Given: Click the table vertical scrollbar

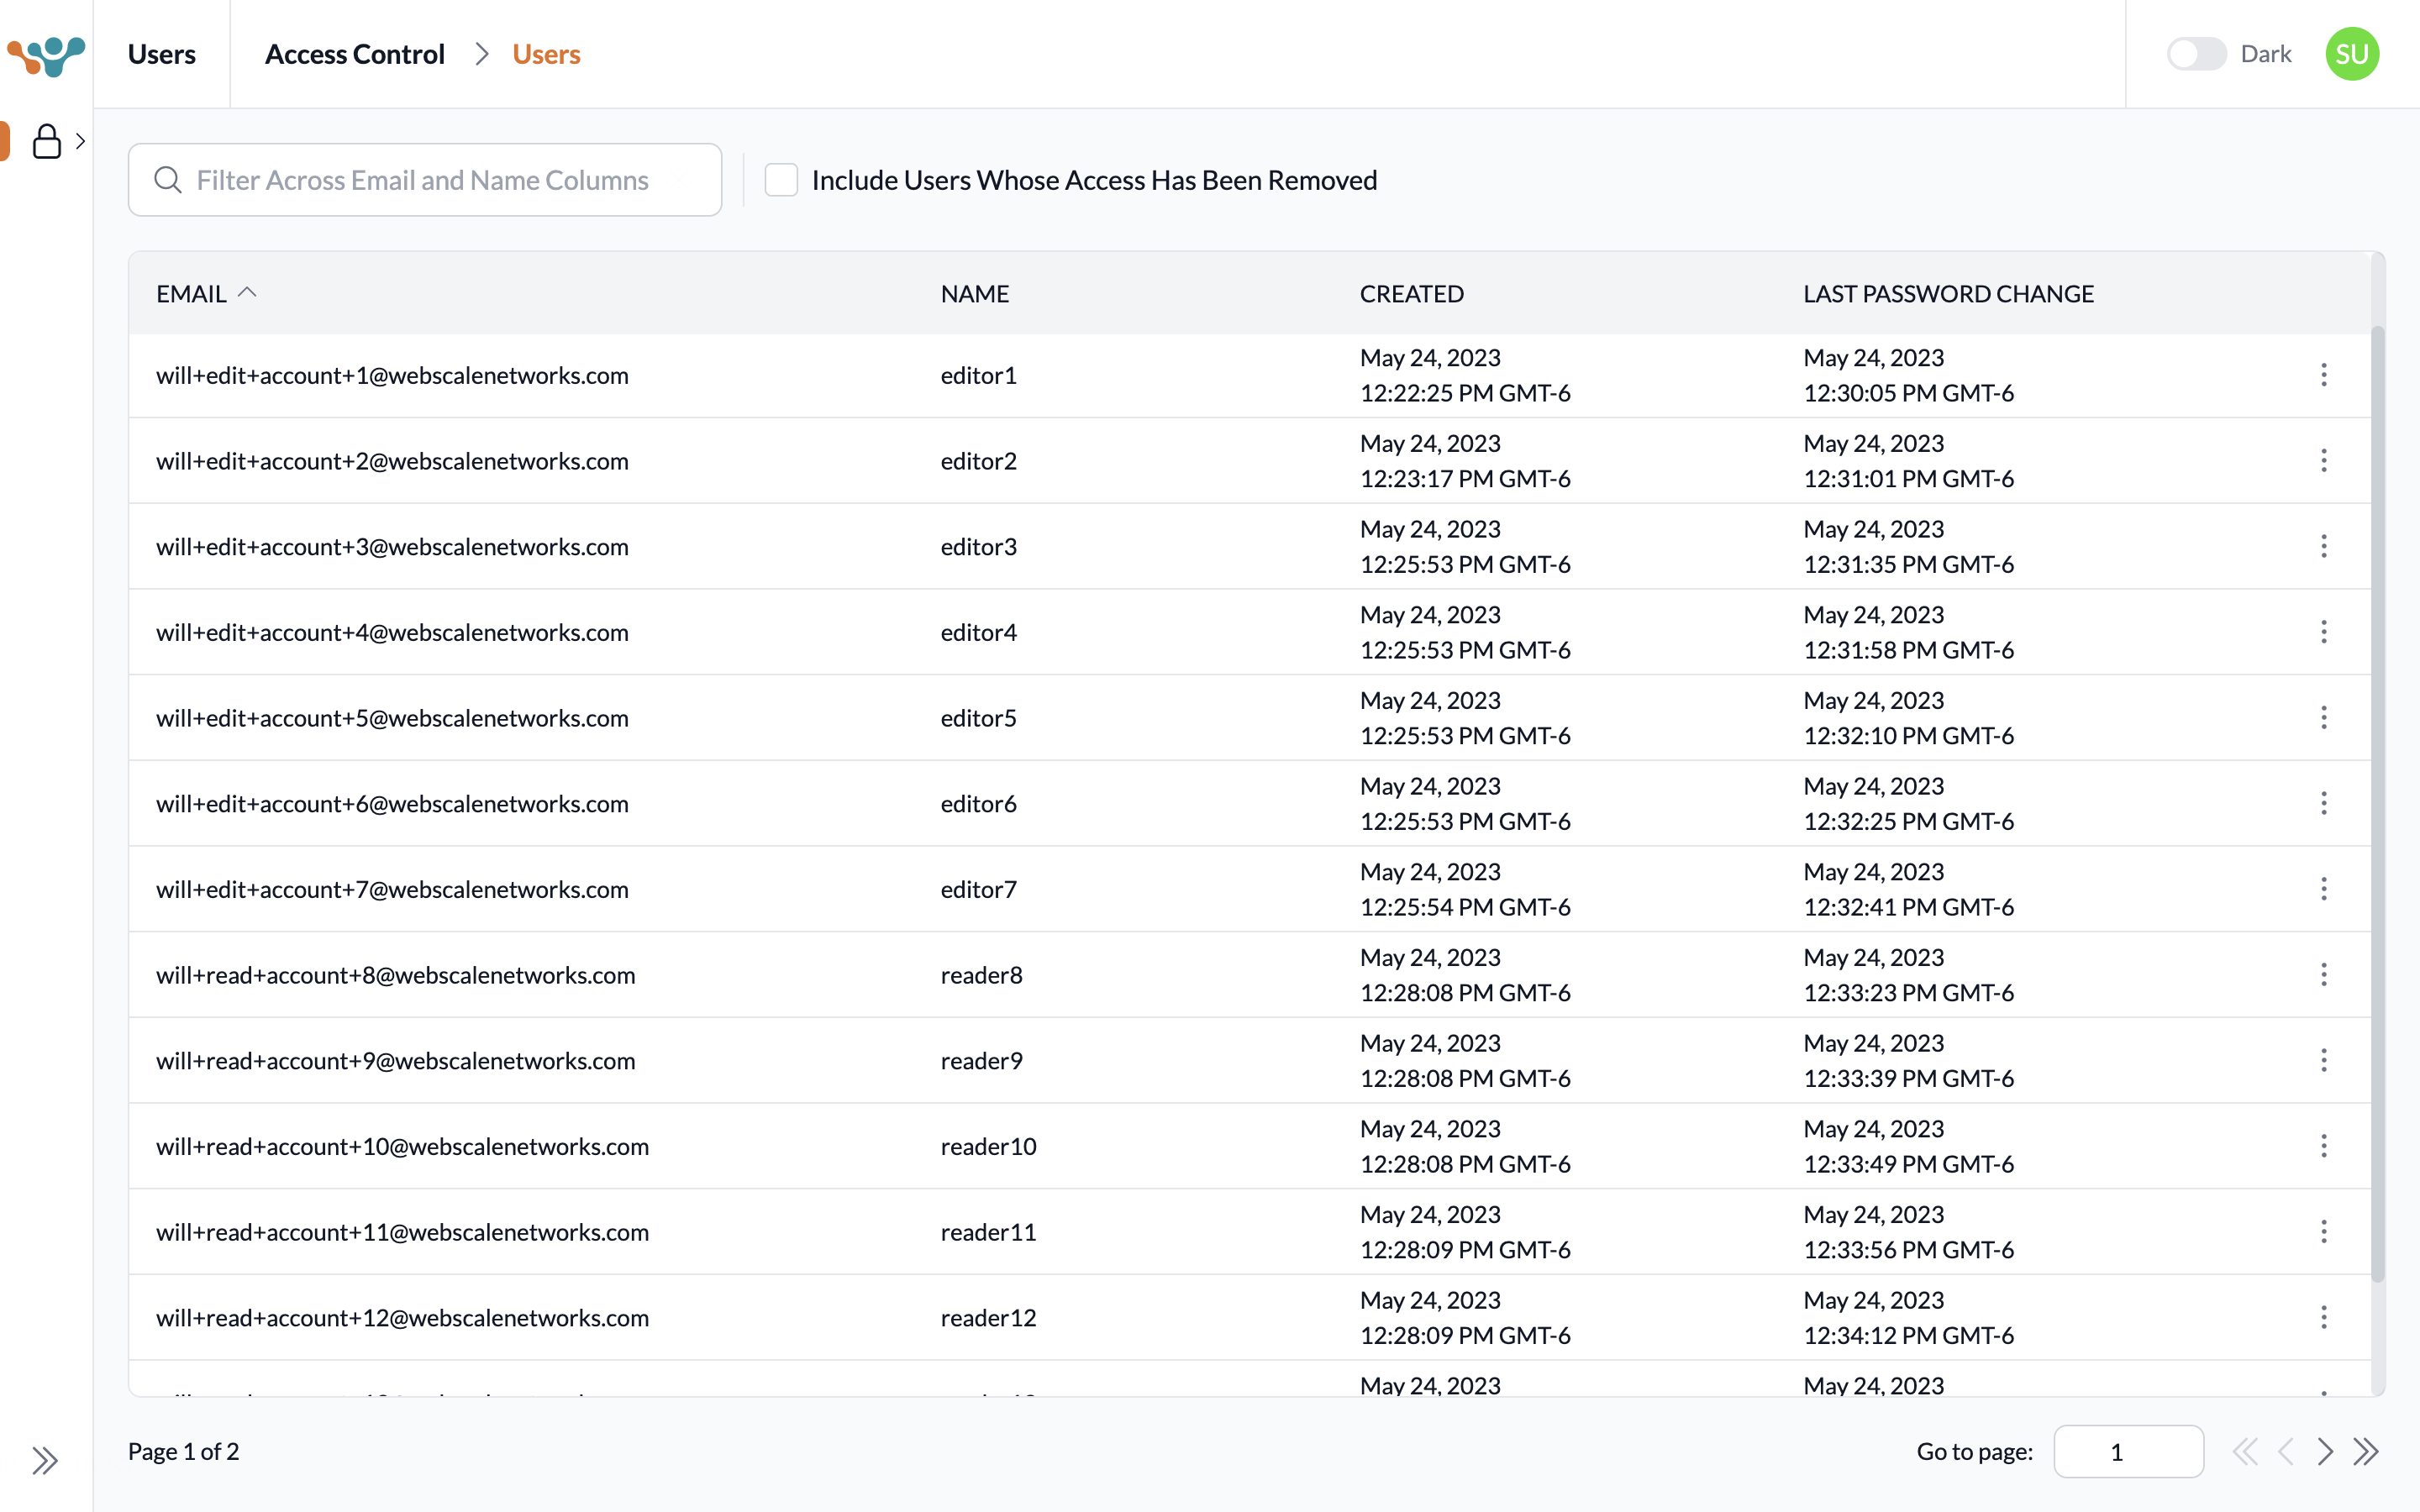Looking at the screenshot, I should pyautogui.click(x=2377, y=800).
